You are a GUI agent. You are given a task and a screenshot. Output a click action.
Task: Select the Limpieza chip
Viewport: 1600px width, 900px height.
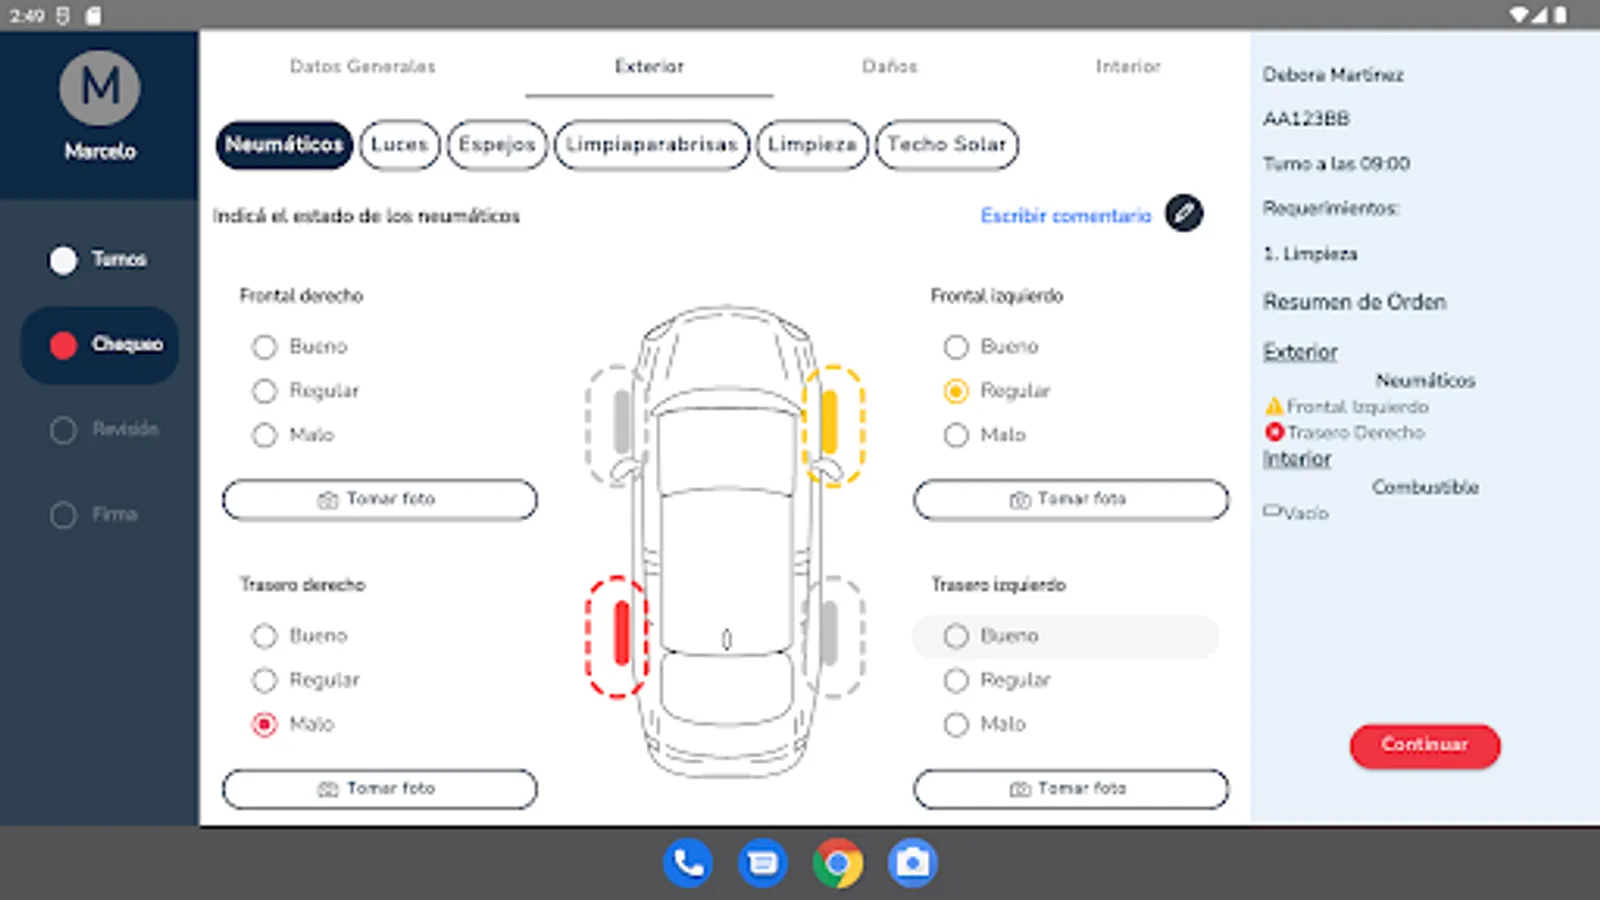812,145
